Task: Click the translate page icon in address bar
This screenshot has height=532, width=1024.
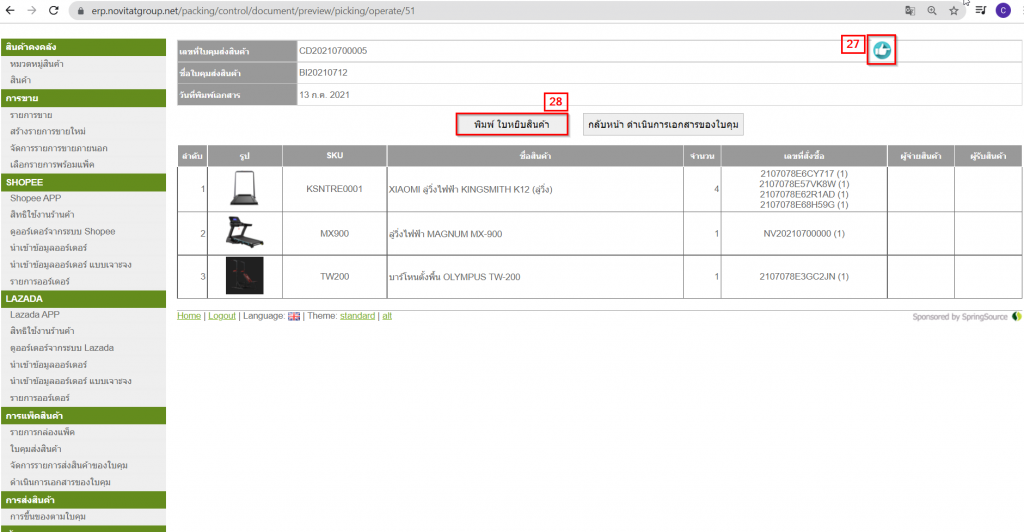Action: 909,10
